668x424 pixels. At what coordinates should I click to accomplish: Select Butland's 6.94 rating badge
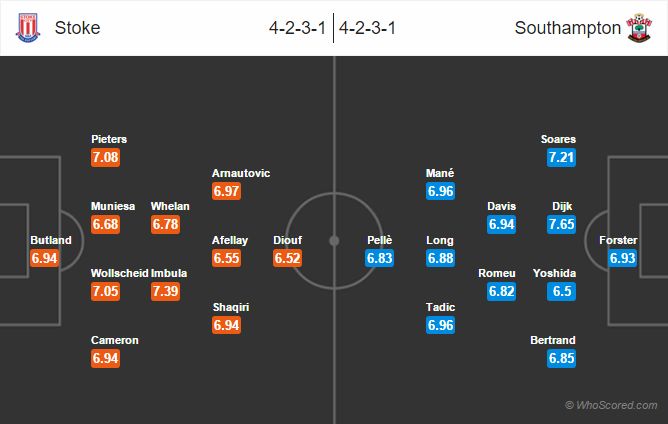point(46,258)
